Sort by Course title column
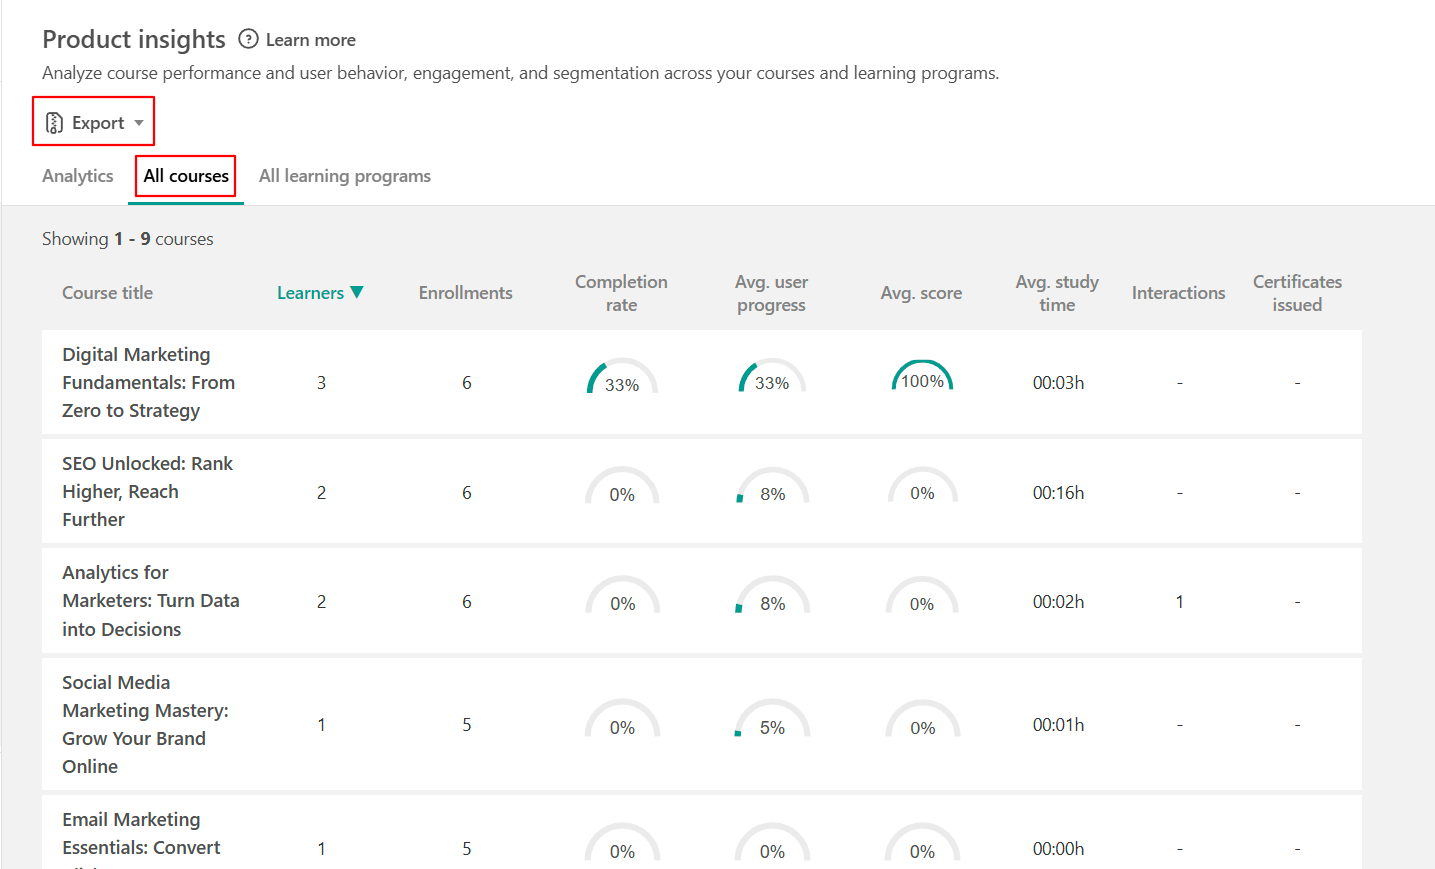Screen dimensions: 1435x869 [x=108, y=293]
